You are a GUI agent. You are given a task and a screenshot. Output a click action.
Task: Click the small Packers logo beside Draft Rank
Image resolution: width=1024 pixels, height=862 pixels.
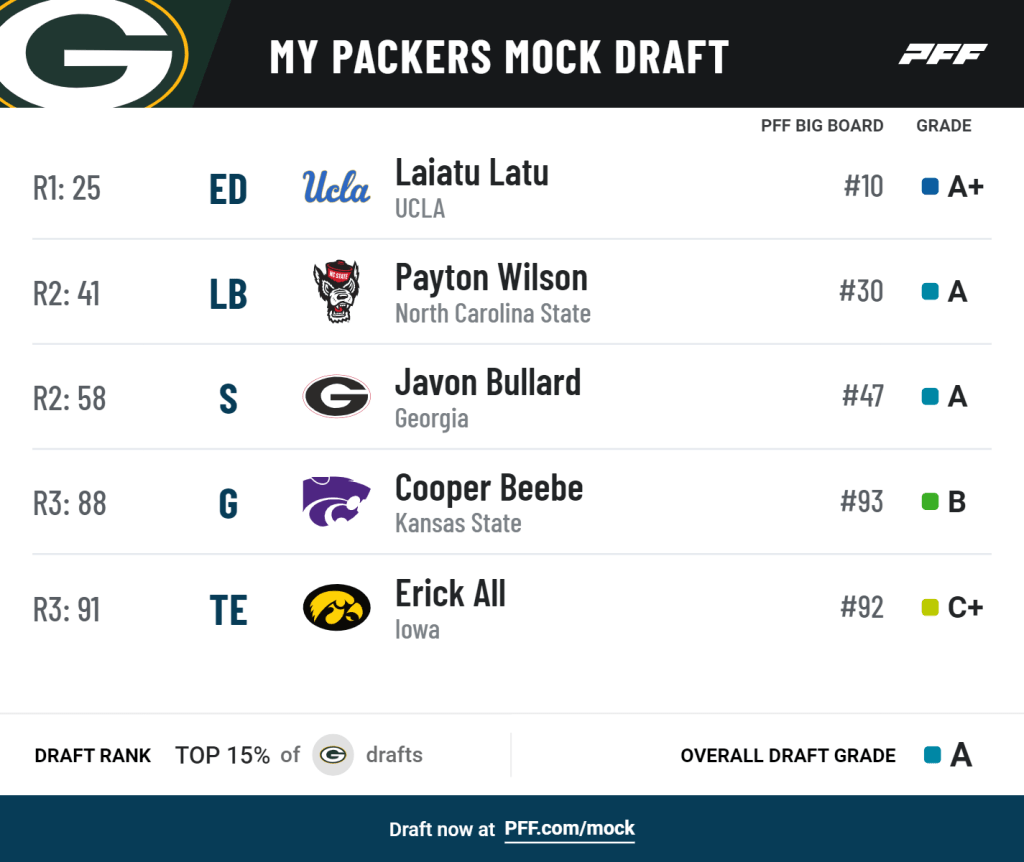pos(333,755)
